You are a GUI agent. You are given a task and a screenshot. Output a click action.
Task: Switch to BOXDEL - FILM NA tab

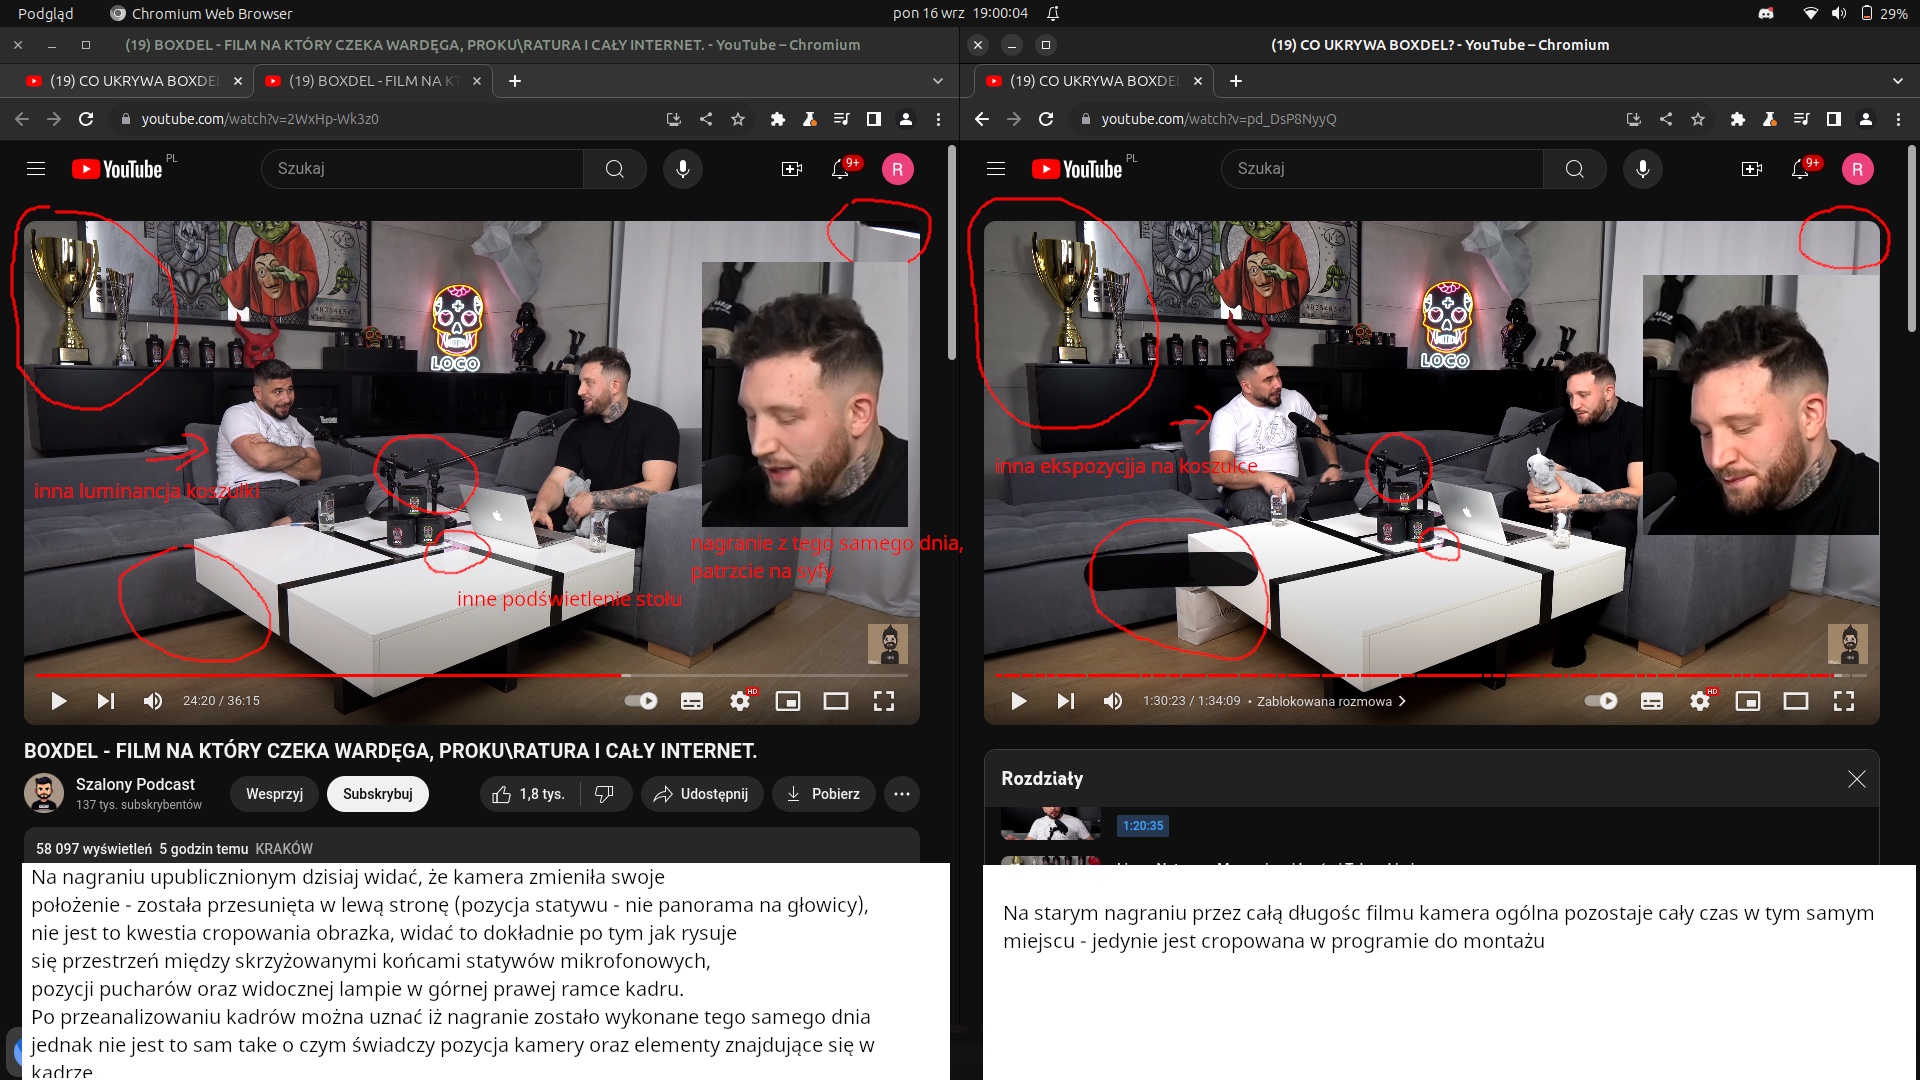tap(365, 81)
